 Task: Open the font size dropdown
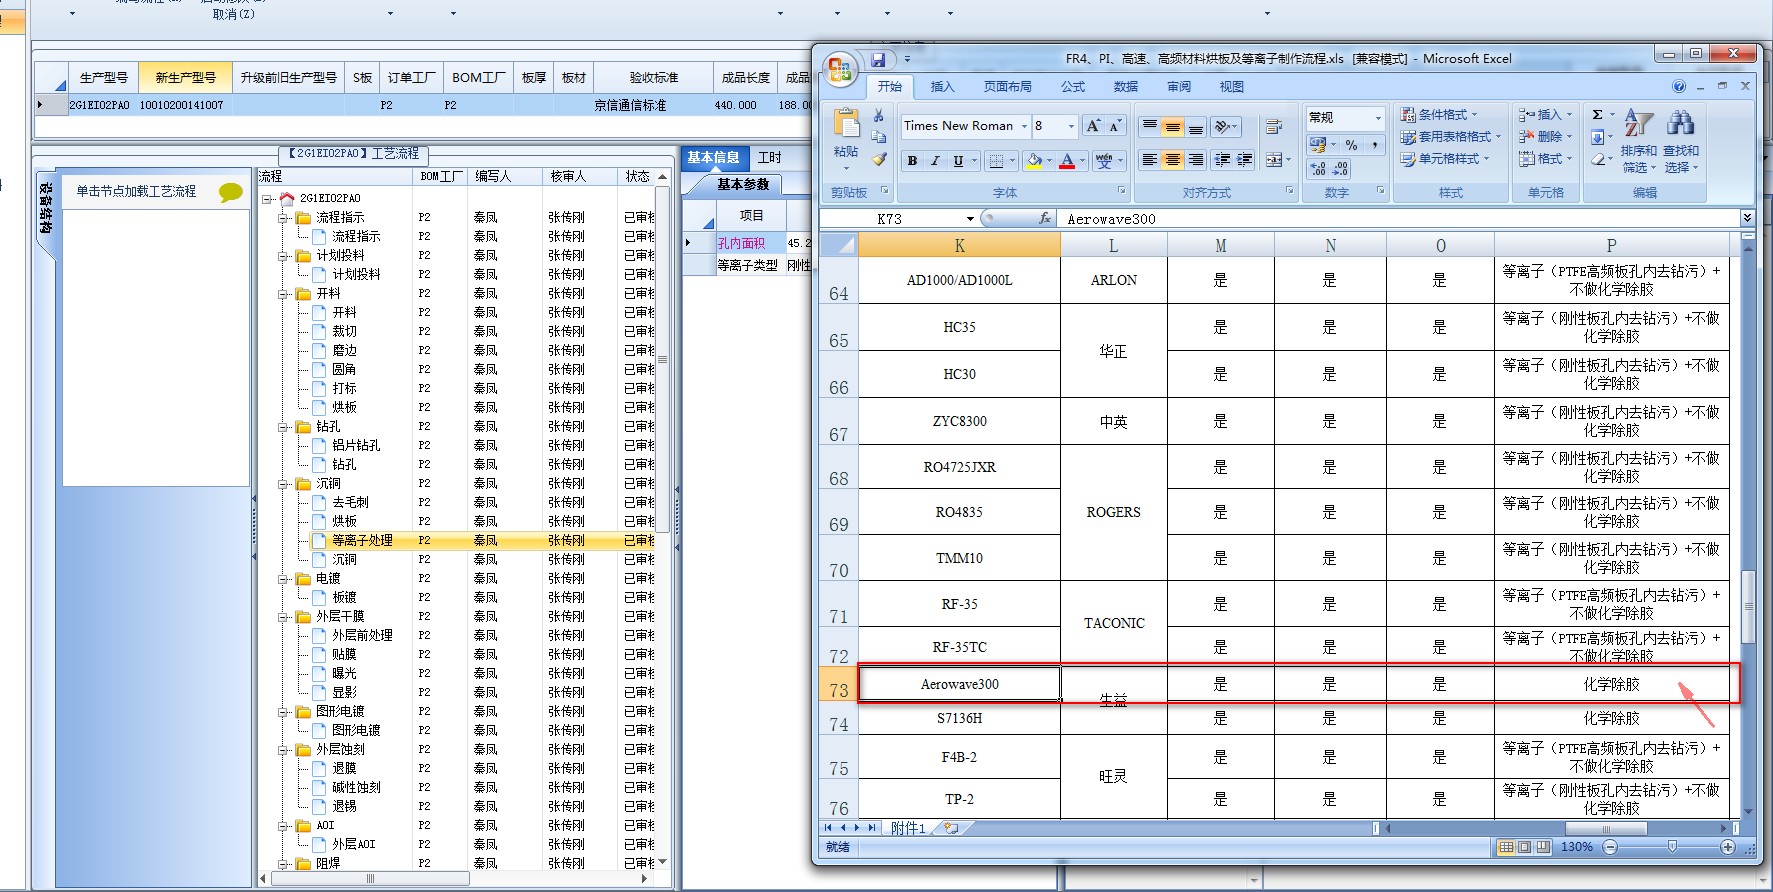click(1071, 126)
